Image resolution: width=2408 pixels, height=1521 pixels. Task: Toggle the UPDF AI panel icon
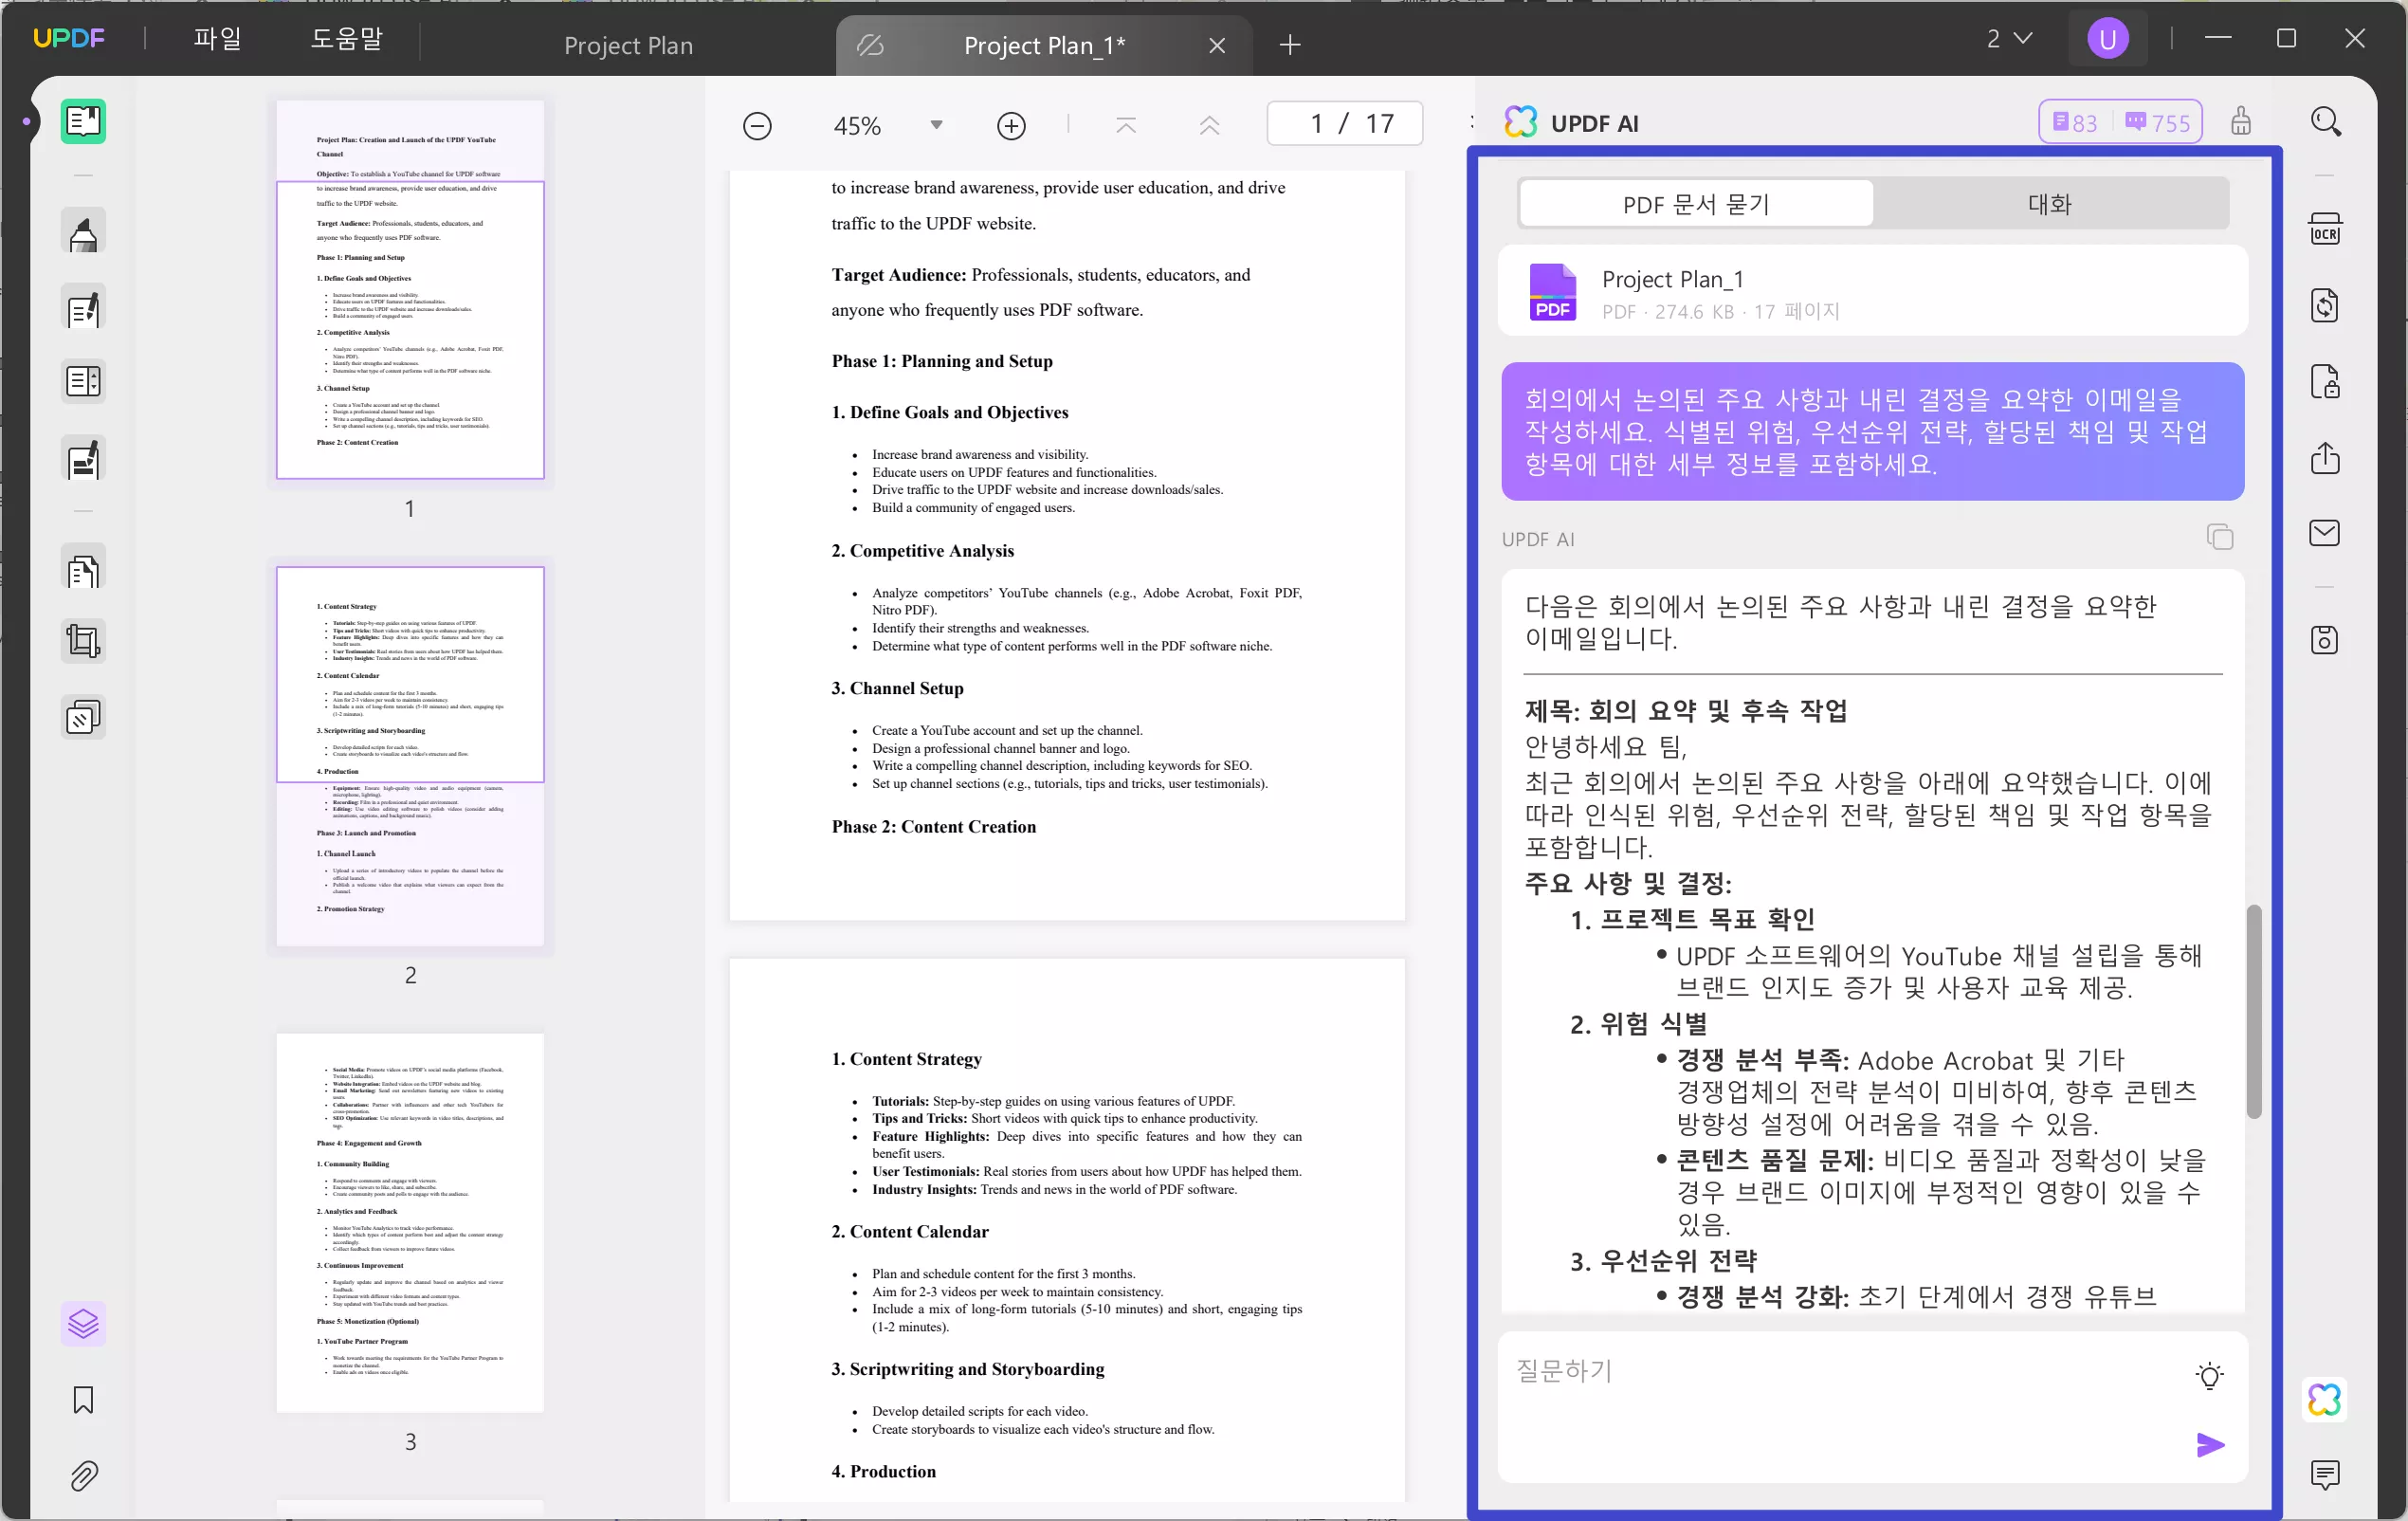point(2325,1399)
